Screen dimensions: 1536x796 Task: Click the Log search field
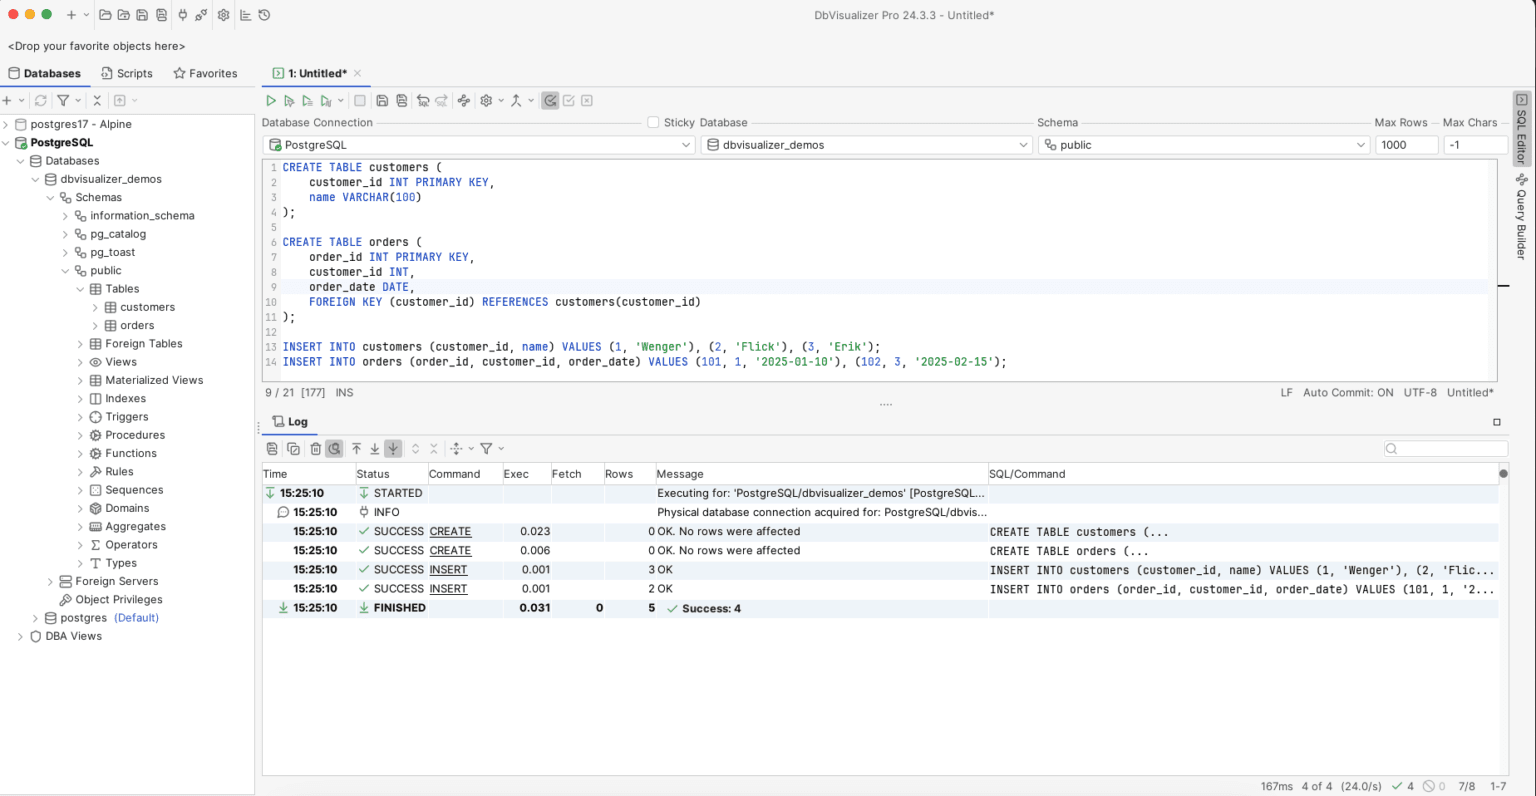point(1445,448)
